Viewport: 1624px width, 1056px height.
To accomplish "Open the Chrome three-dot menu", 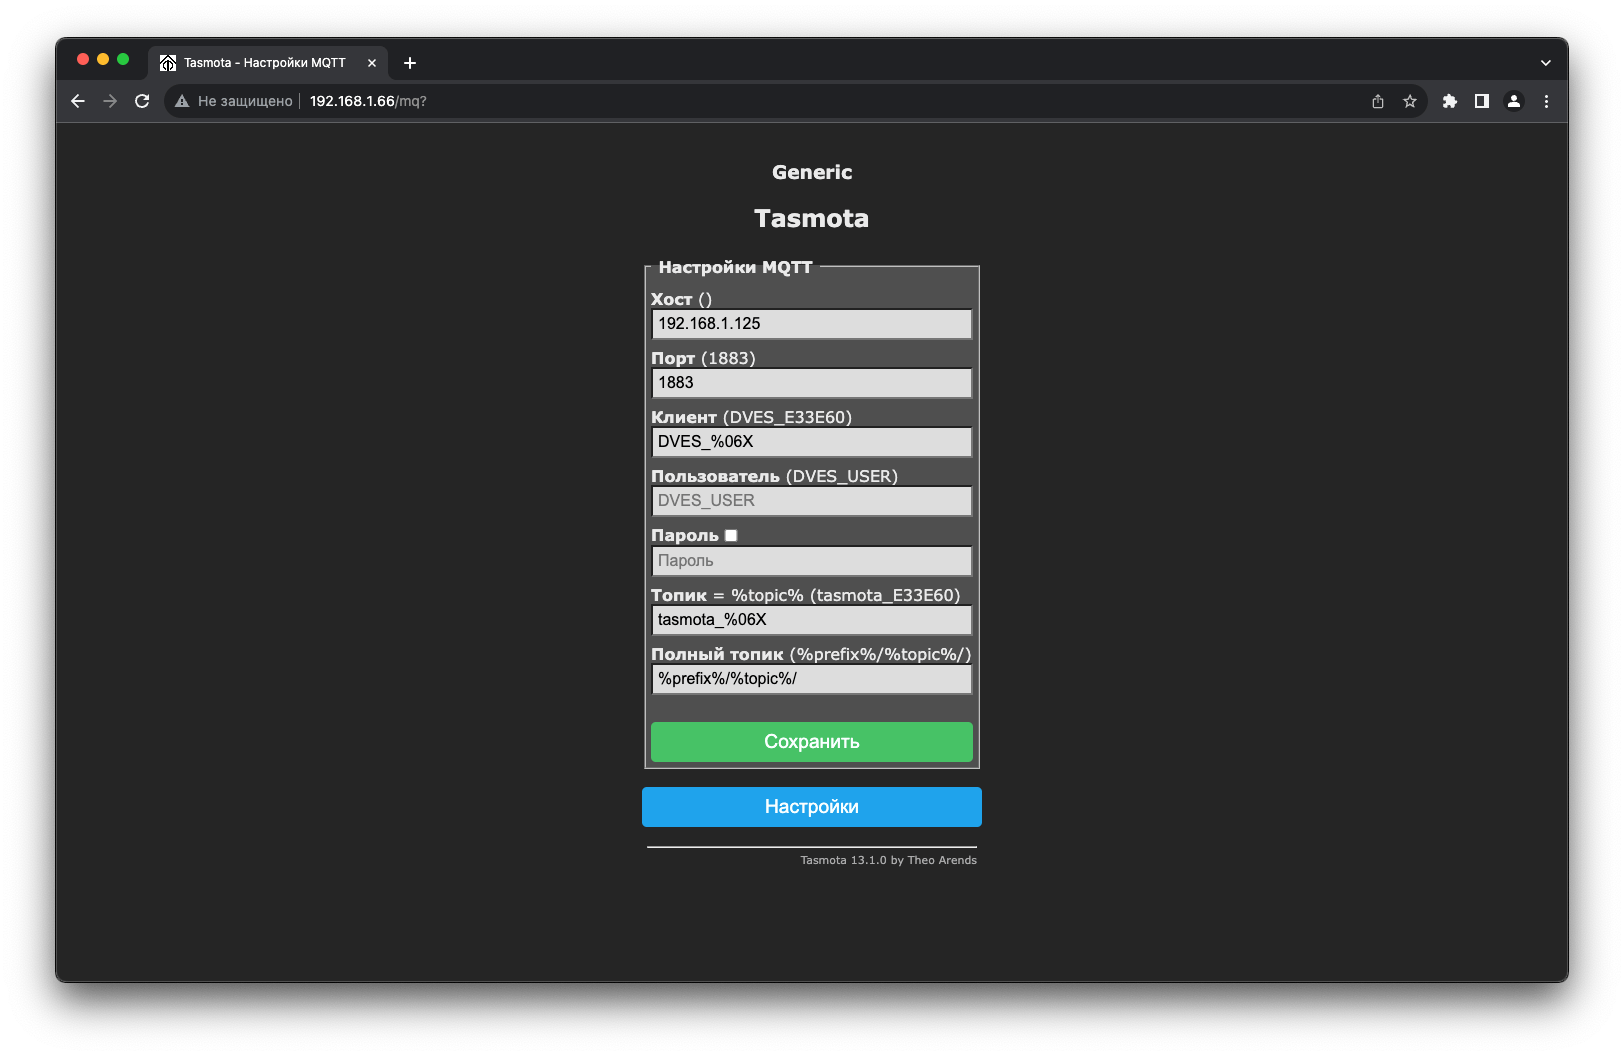I will pyautogui.click(x=1546, y=101).
